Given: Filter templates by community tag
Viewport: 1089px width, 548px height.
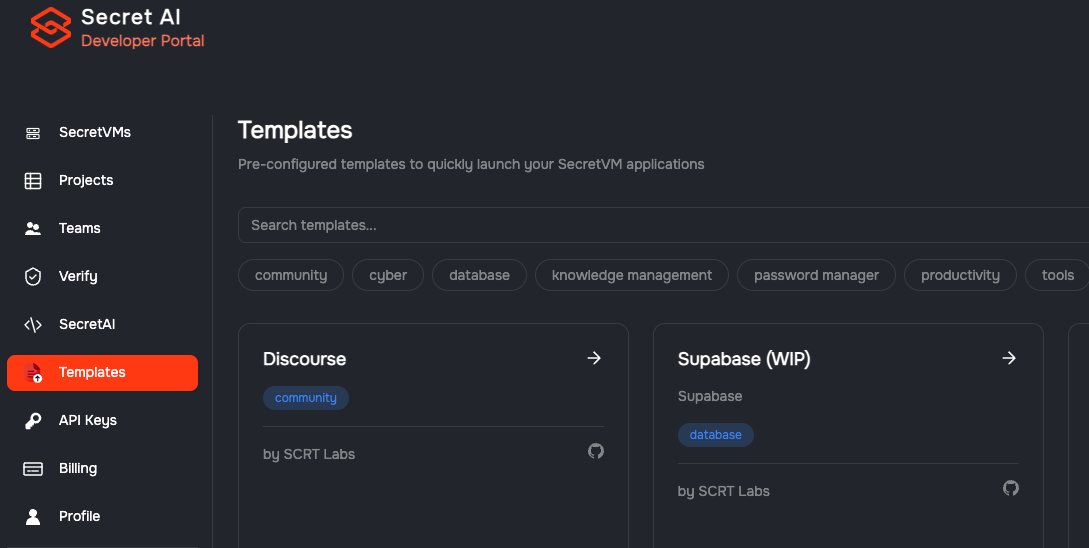Looking at the screenshot, I should coord(291,275).
